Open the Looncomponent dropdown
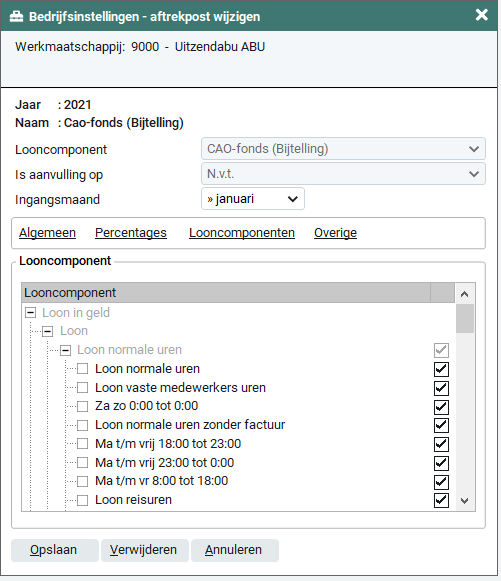The height and width of the screenshot is (581, 501). 343,149
